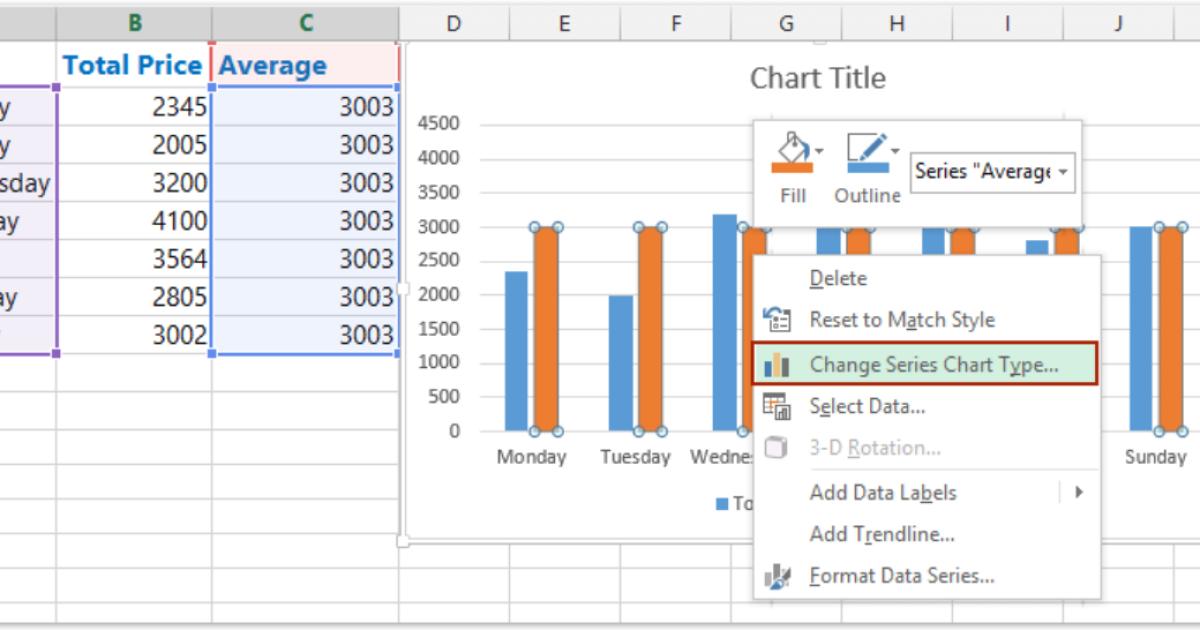Select cell containing 4100
1200x630 pixels.
[134, 221]
